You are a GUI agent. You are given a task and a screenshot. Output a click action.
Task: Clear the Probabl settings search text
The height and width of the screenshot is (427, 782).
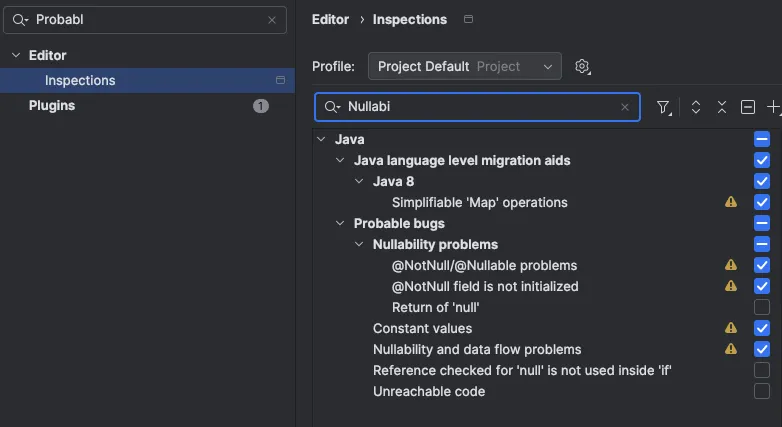[271, 20]
